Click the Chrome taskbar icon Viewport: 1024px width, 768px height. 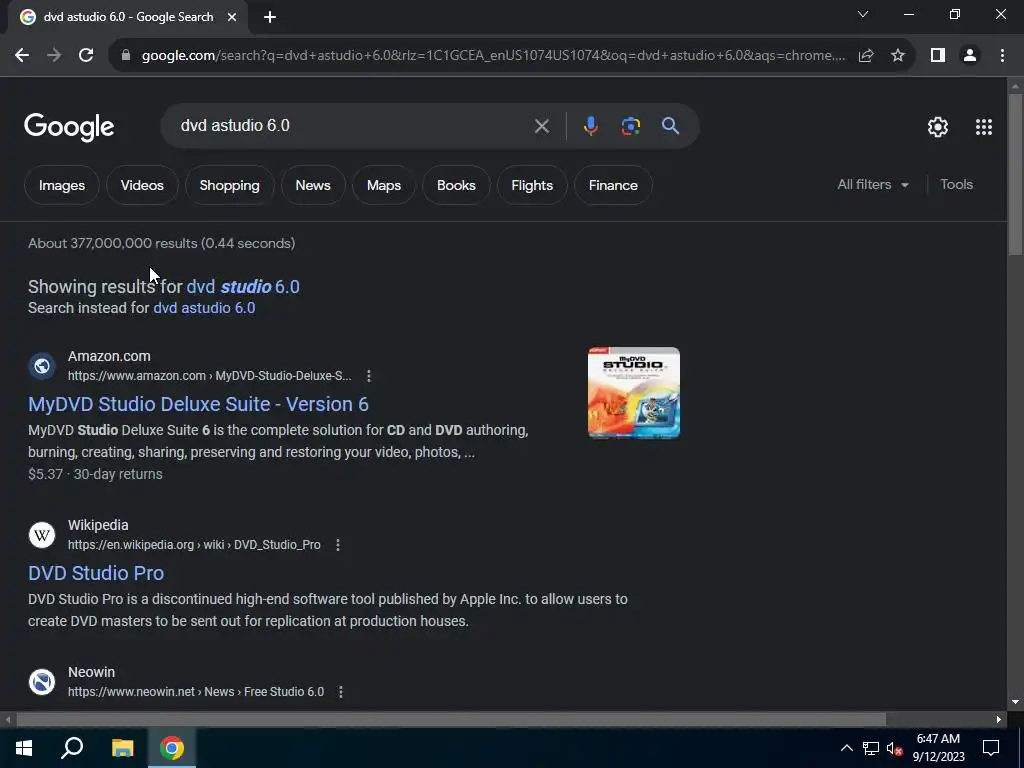tap(172, 748)
